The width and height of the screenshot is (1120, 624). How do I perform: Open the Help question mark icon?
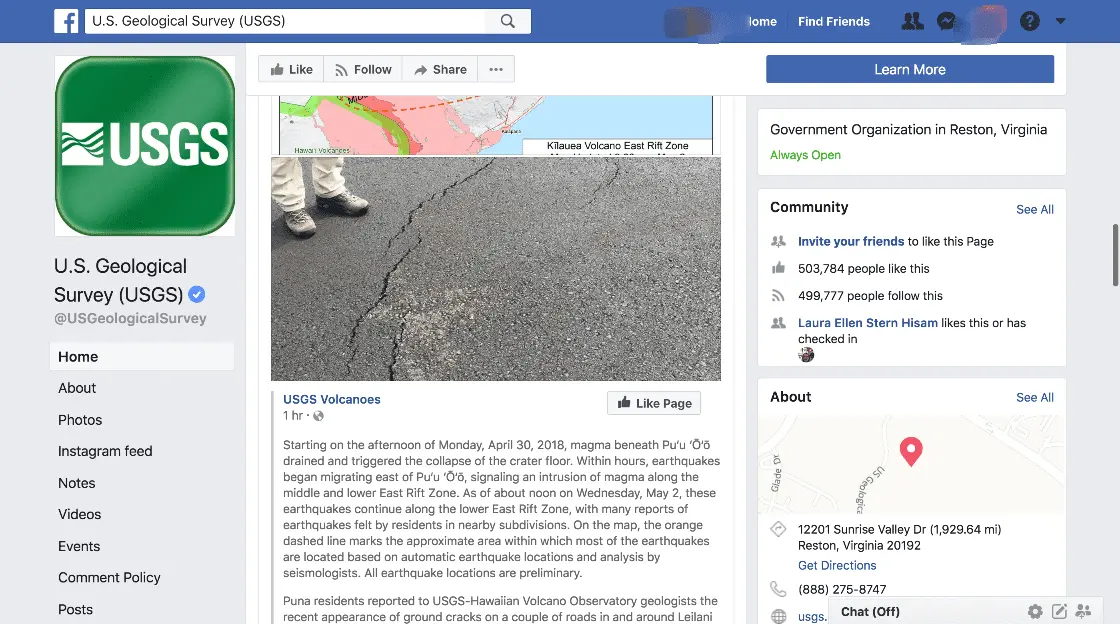[1028, 21]
